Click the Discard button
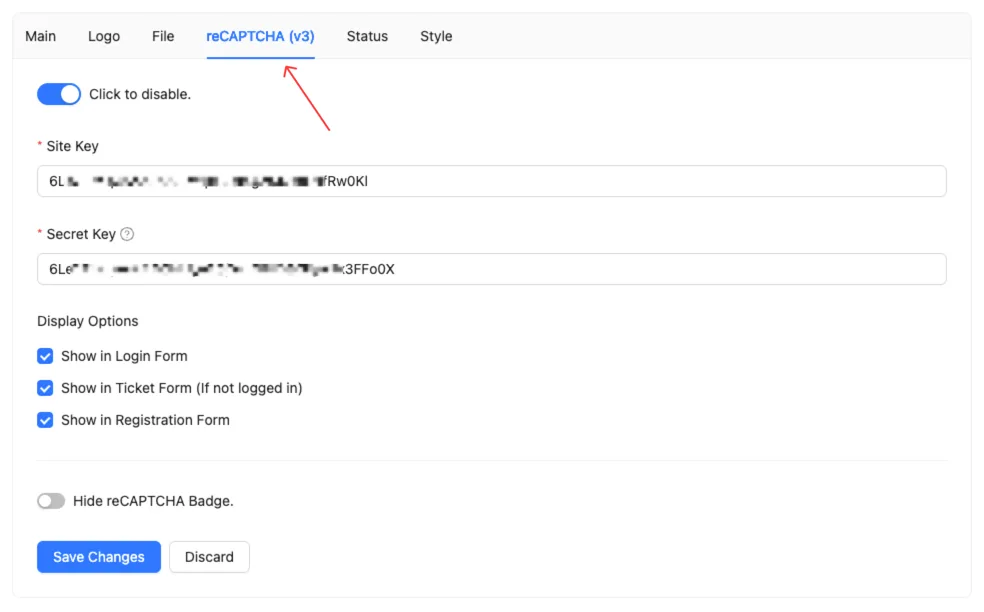This screenshot has height=612, width=984. coord(209,557)
